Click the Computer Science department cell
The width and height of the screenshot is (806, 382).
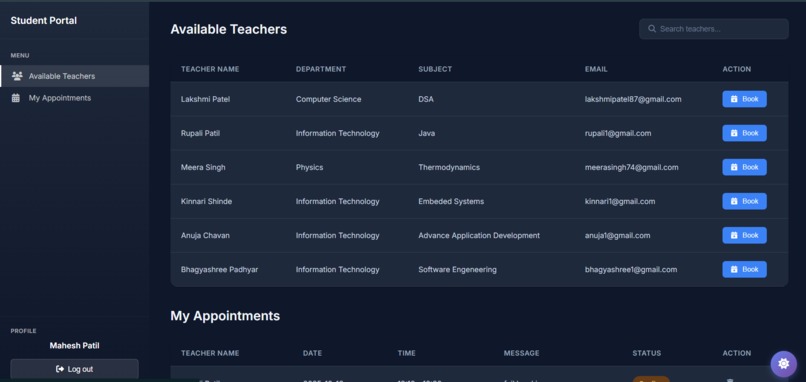tap(328, 99)
